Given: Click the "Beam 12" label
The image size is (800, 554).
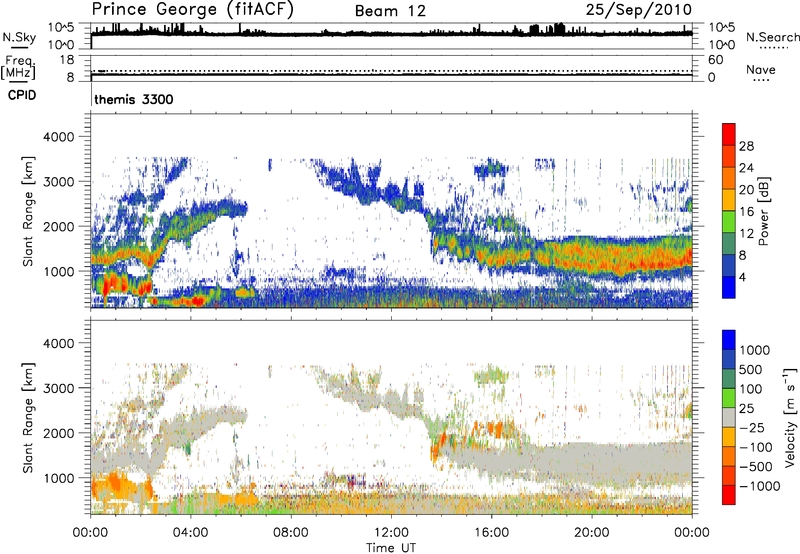Looking at the screenshot, I should (390, 11).
